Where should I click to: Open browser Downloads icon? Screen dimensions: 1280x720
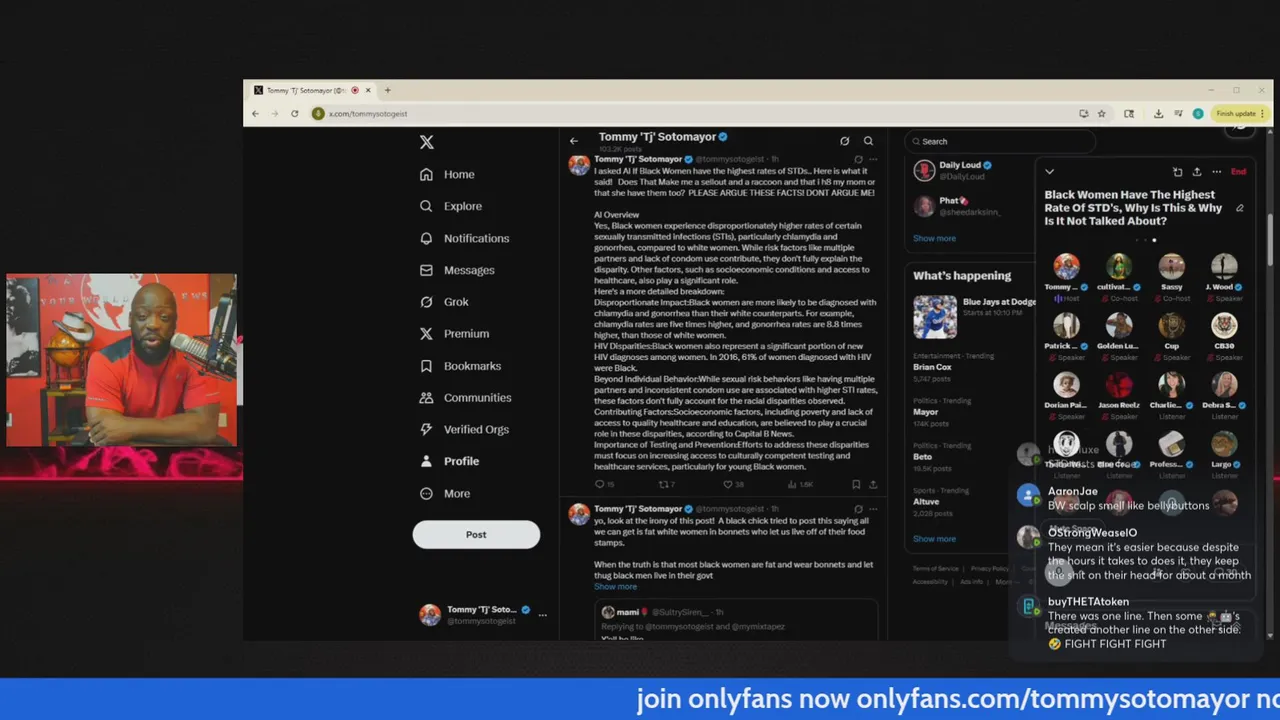pyautogui.click(x=1158, y=114)
